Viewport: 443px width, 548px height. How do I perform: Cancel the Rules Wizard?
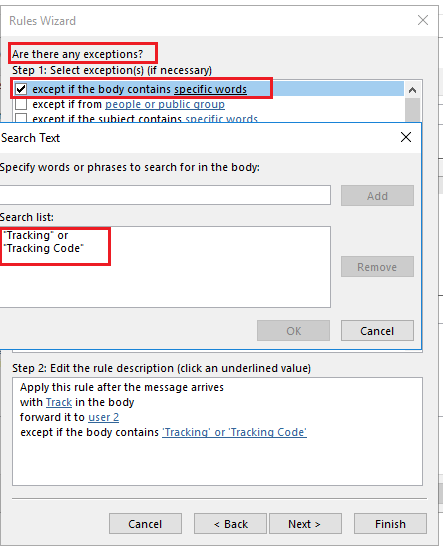[145, 524]
